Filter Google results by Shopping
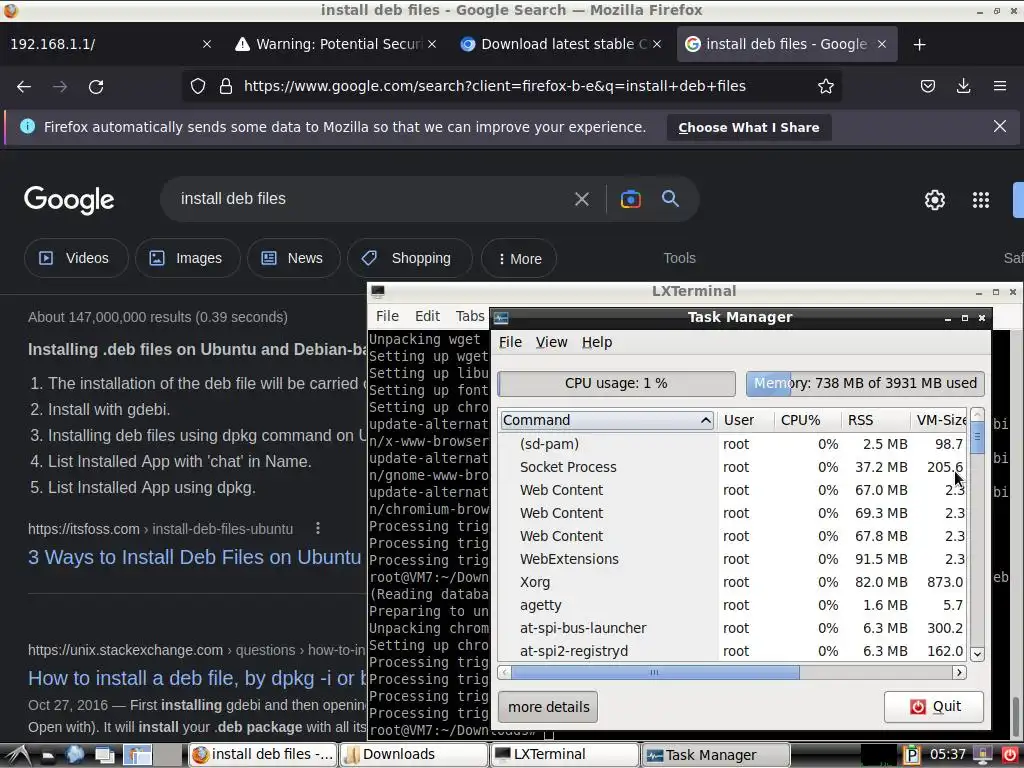 pyautogui.click(x=409, y=258)
